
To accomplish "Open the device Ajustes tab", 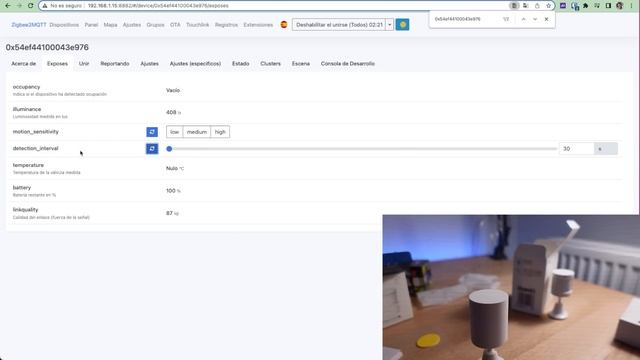I will tap(149, 64).
